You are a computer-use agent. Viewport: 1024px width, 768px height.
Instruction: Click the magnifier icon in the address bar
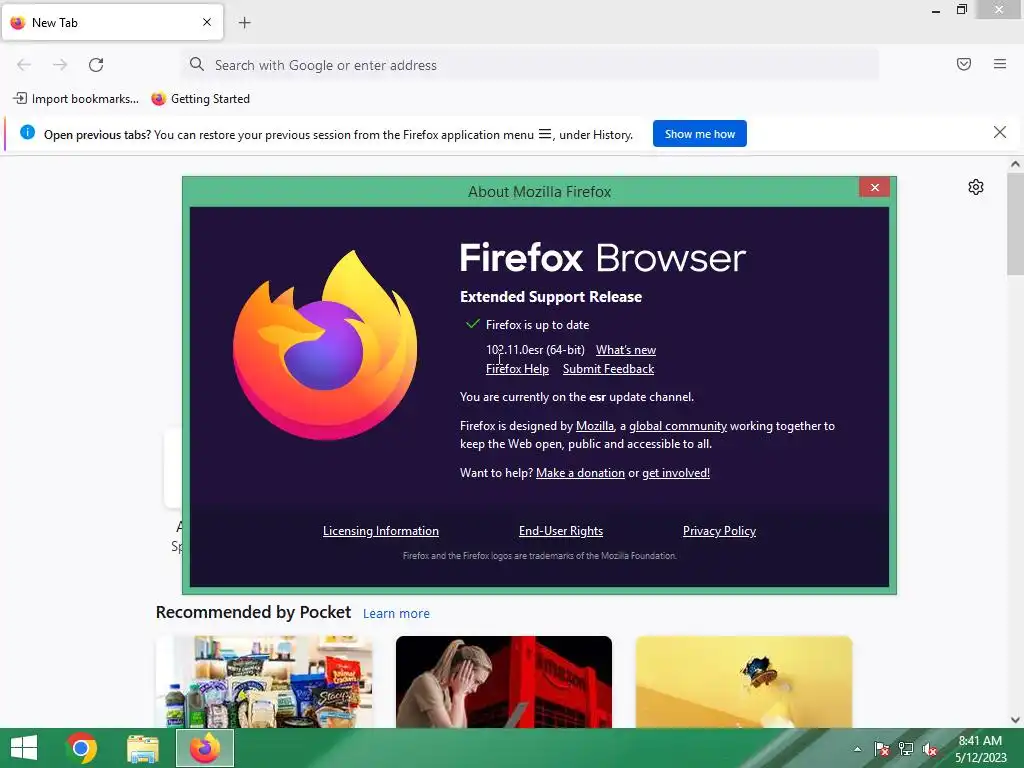[x=197, y=64]
